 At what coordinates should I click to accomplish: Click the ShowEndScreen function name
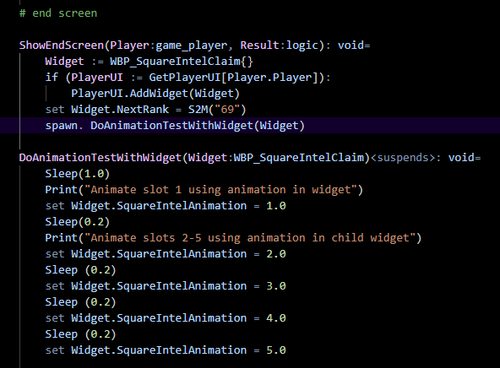62,45
